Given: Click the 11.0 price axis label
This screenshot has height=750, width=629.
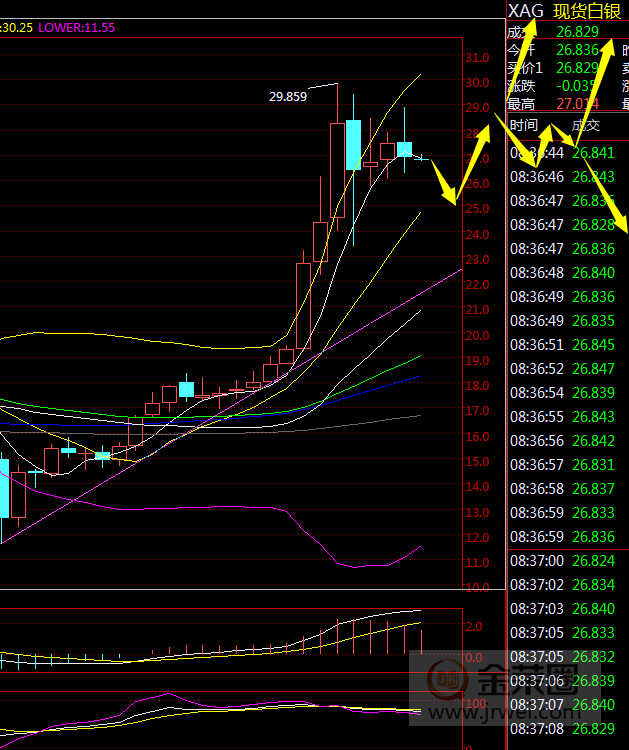Looking at the screenshot, I should tap(477, 562).
